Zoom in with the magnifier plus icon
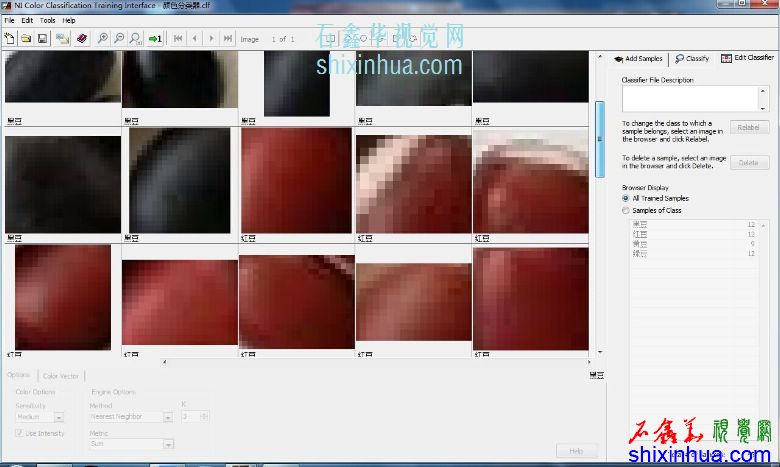This screenshot has width=780, height=467. click(103, 39)
